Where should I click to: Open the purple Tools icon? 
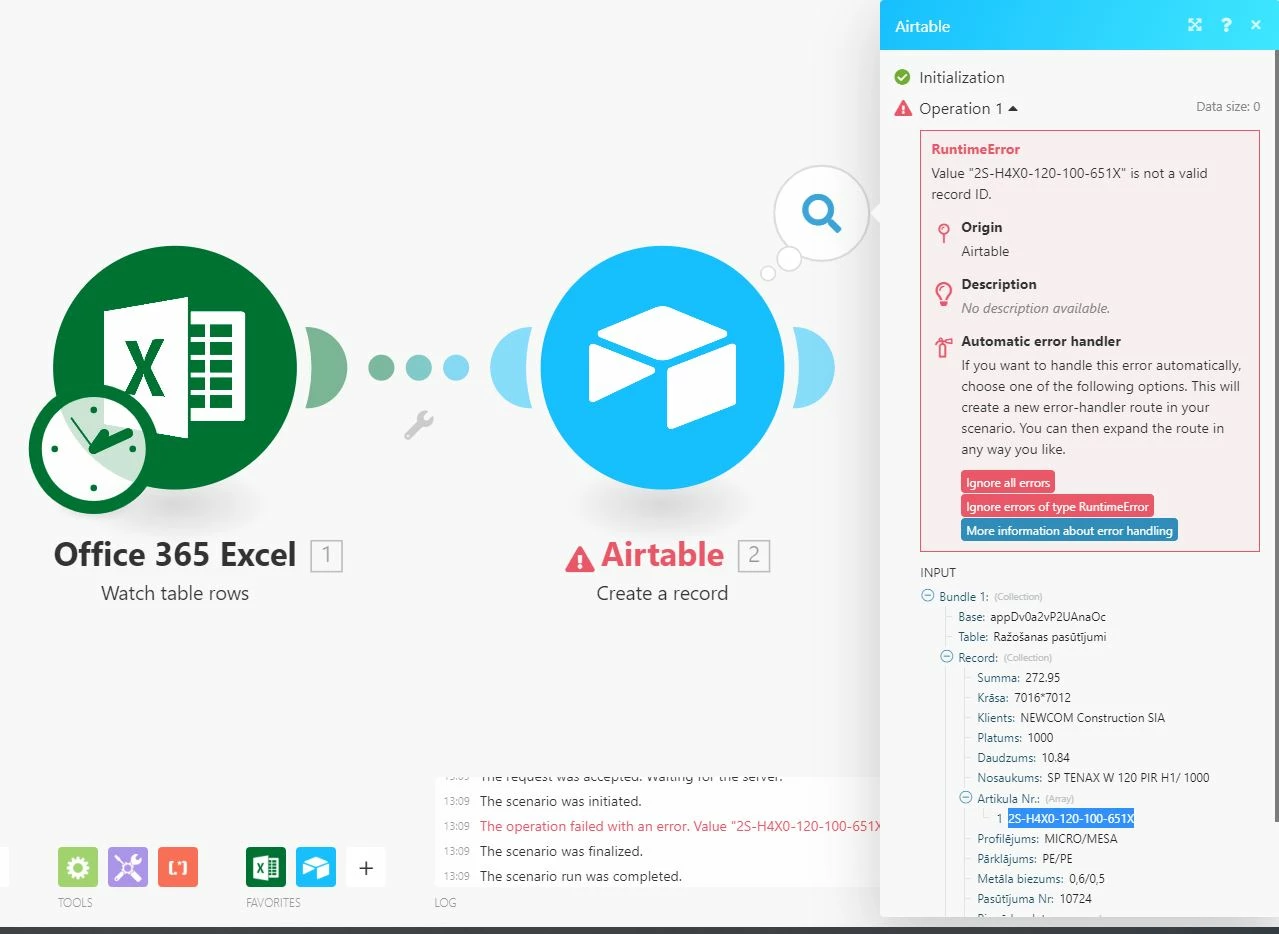click(x=128, y=867)
